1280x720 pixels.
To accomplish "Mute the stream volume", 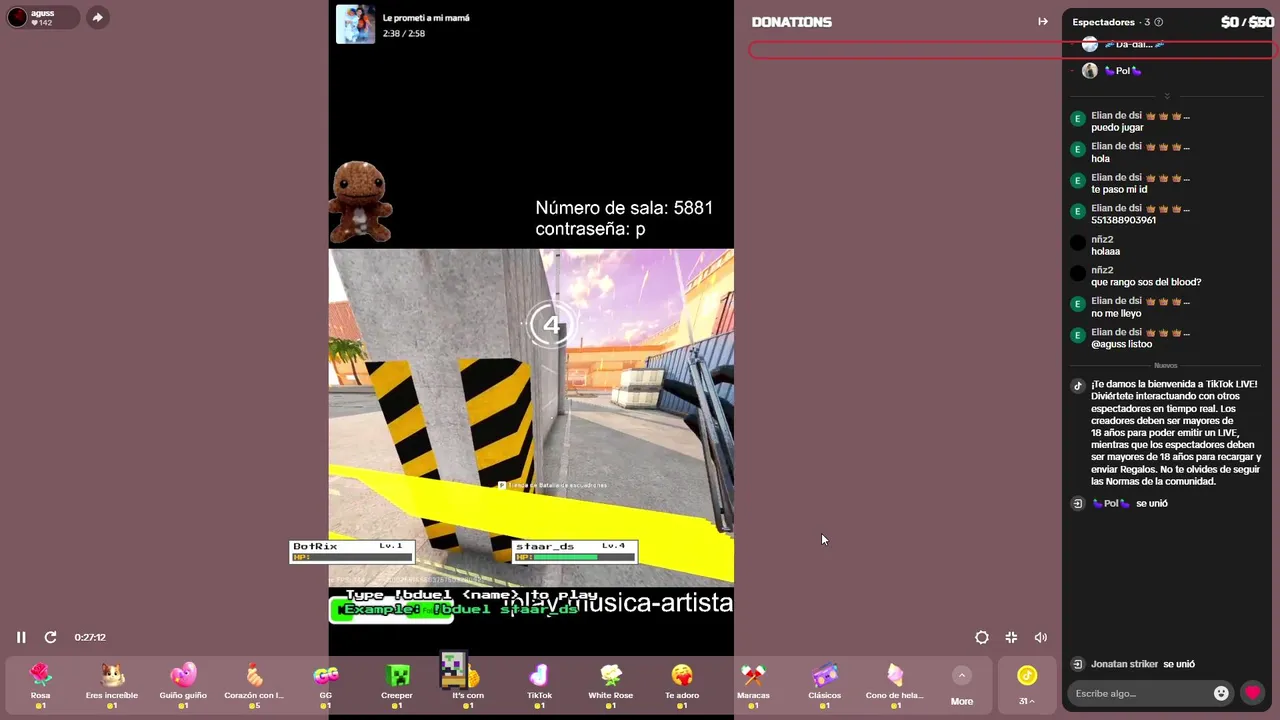I will pyautogui.click(x=1041, y=637).
